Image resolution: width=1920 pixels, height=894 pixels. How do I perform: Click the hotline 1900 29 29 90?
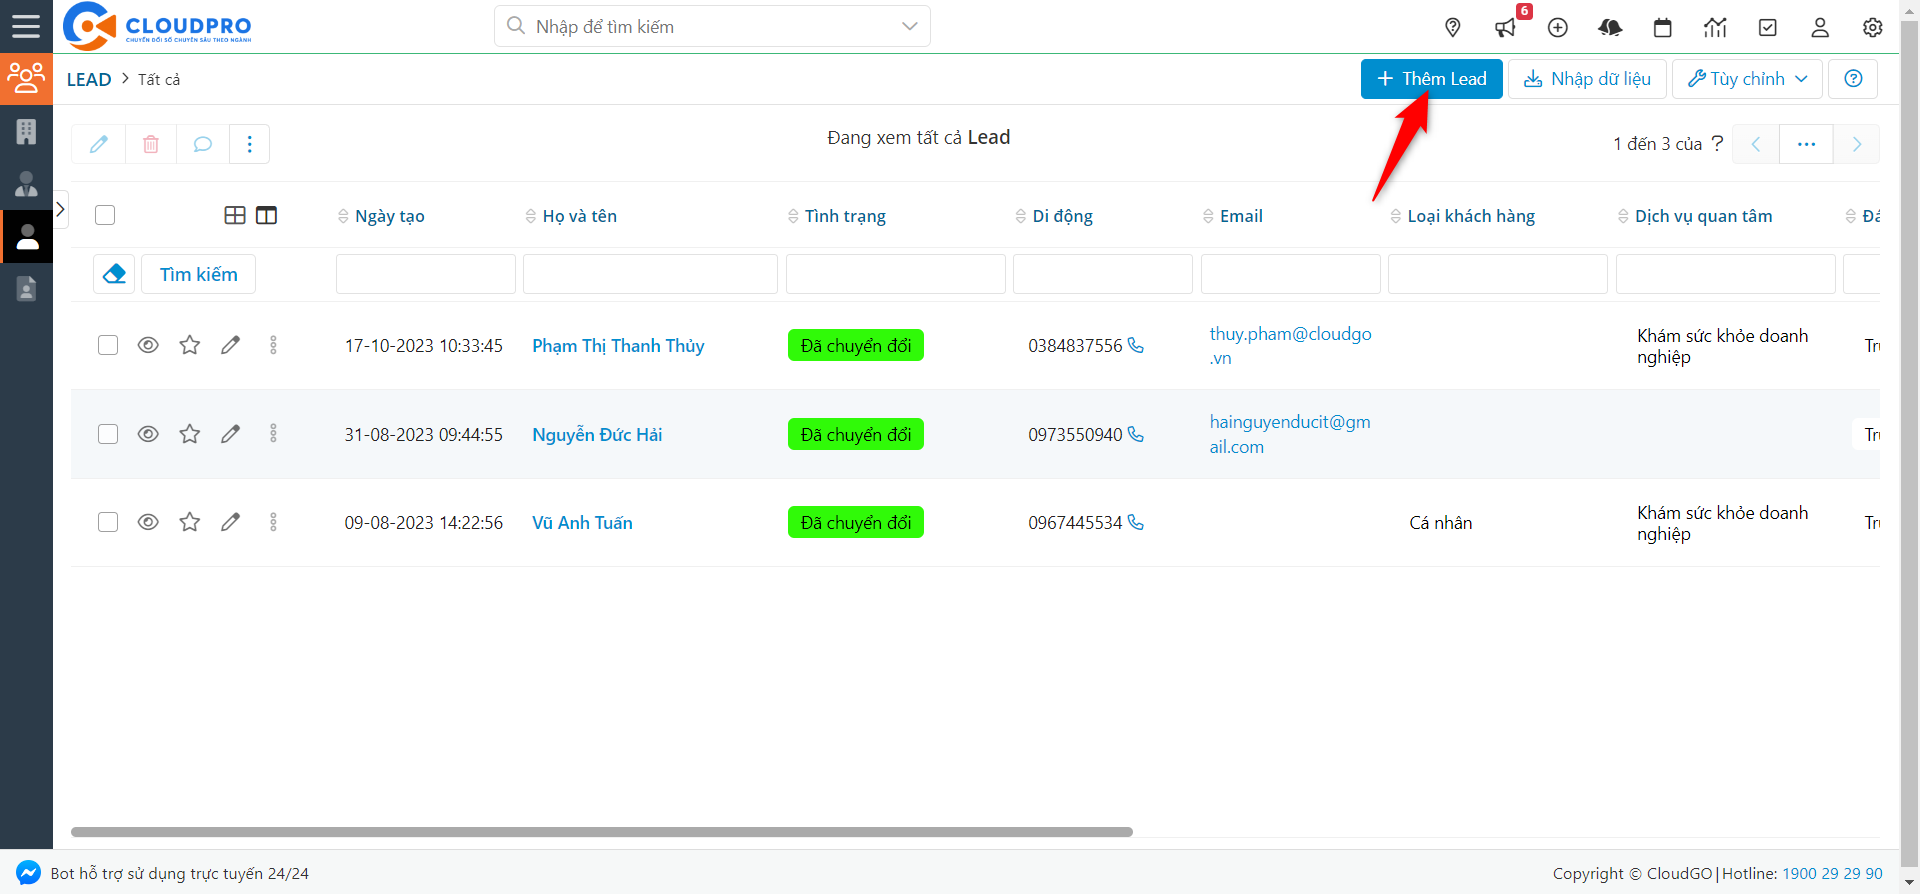click(x=1832, y=873)
